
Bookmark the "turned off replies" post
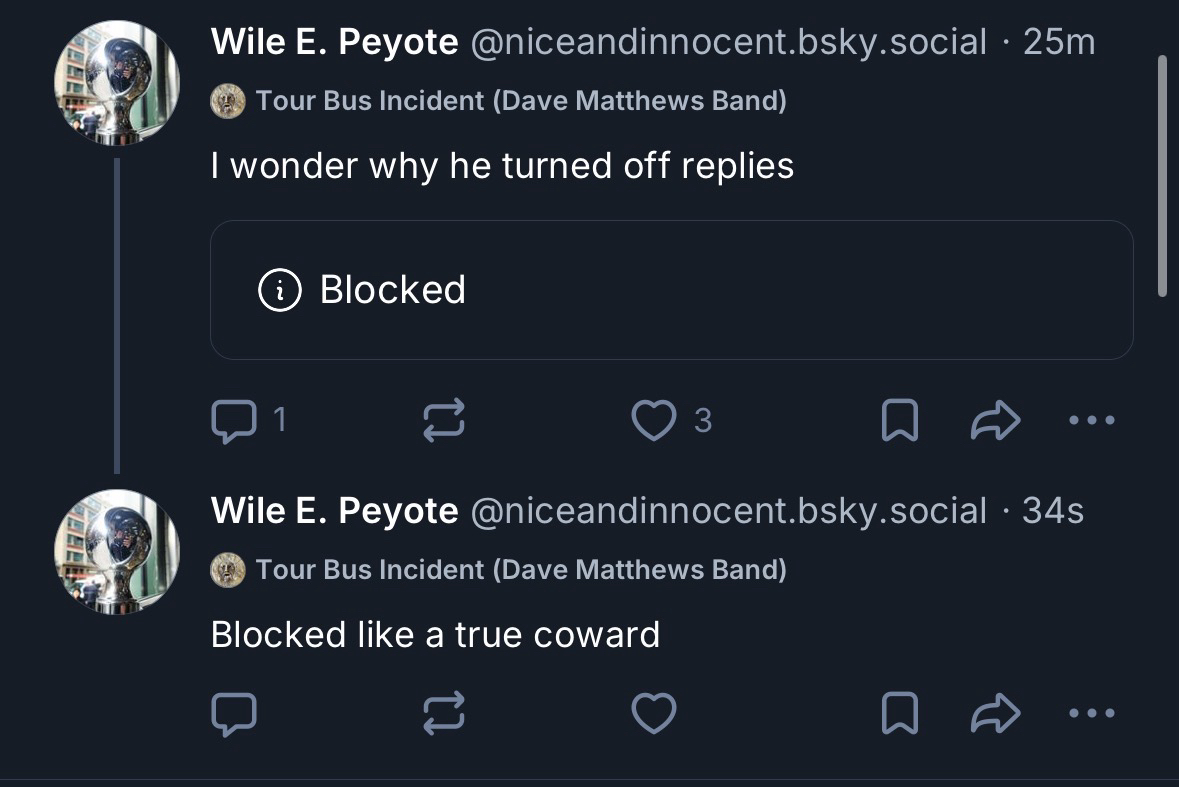point(899,422)
